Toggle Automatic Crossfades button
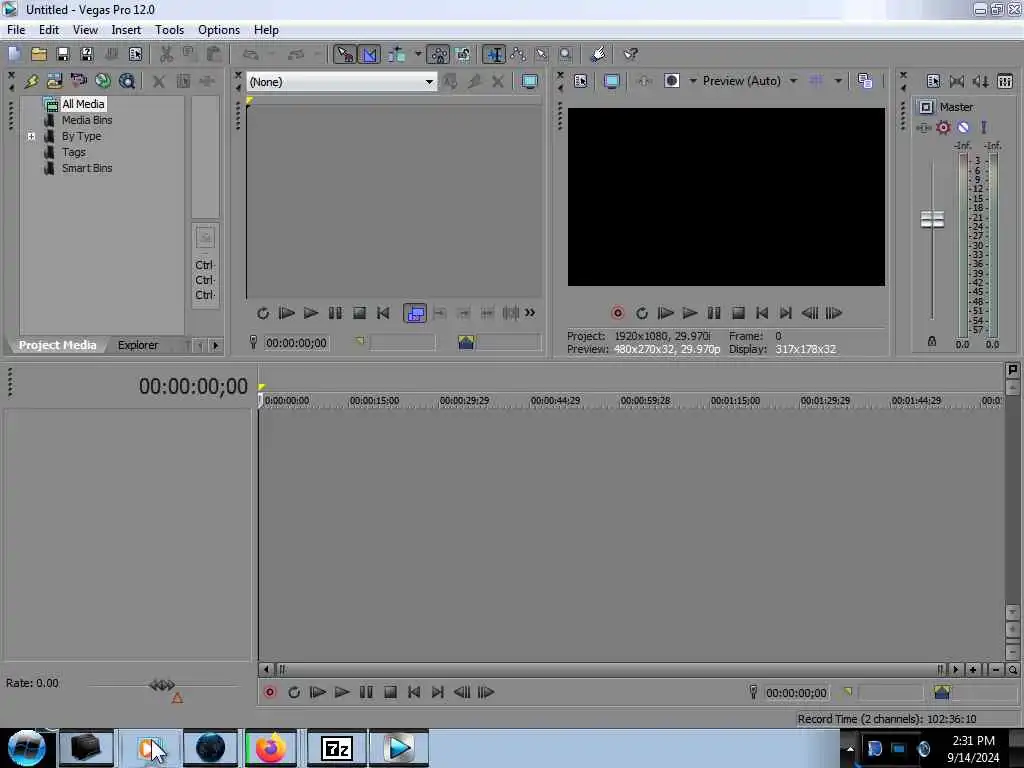Viewport: 1024px width, 768px height. [370, 55]
